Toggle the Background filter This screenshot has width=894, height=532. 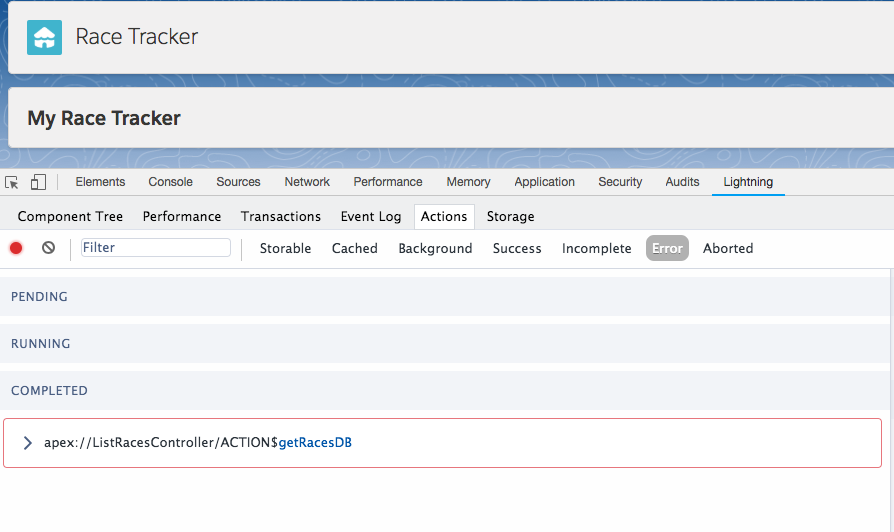point(435,248)
